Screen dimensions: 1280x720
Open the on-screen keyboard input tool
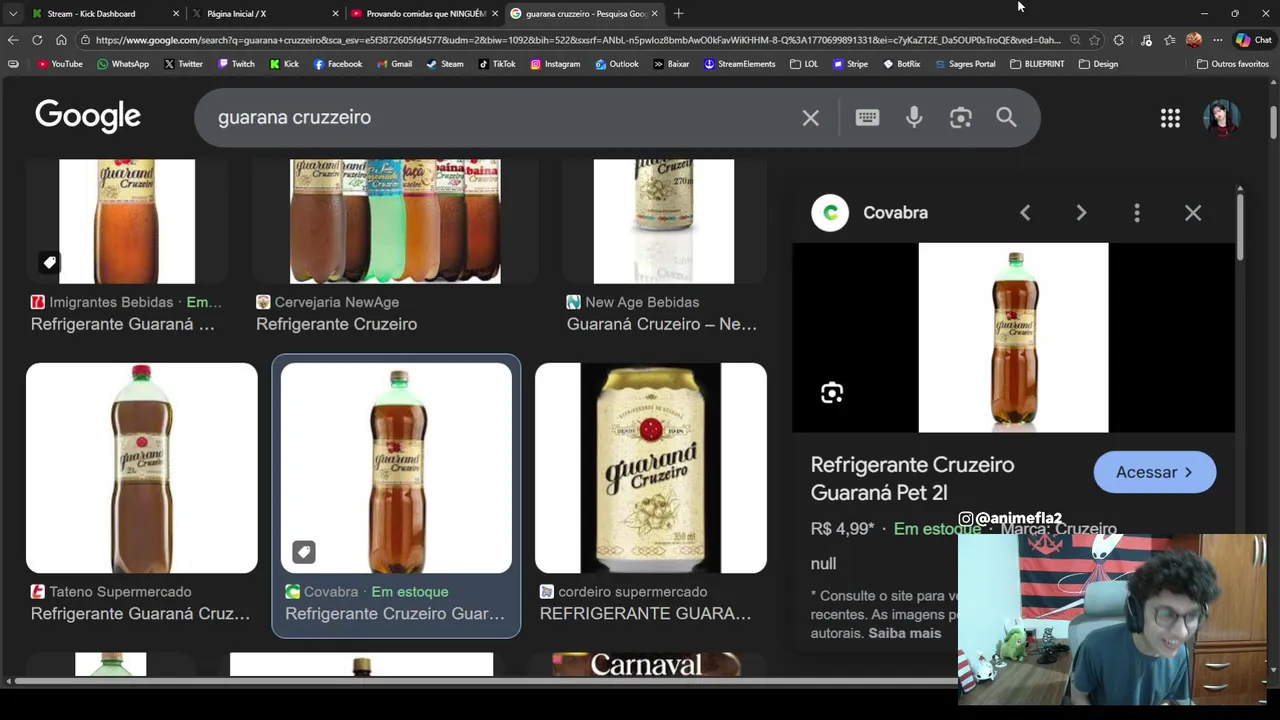point(867,118)
